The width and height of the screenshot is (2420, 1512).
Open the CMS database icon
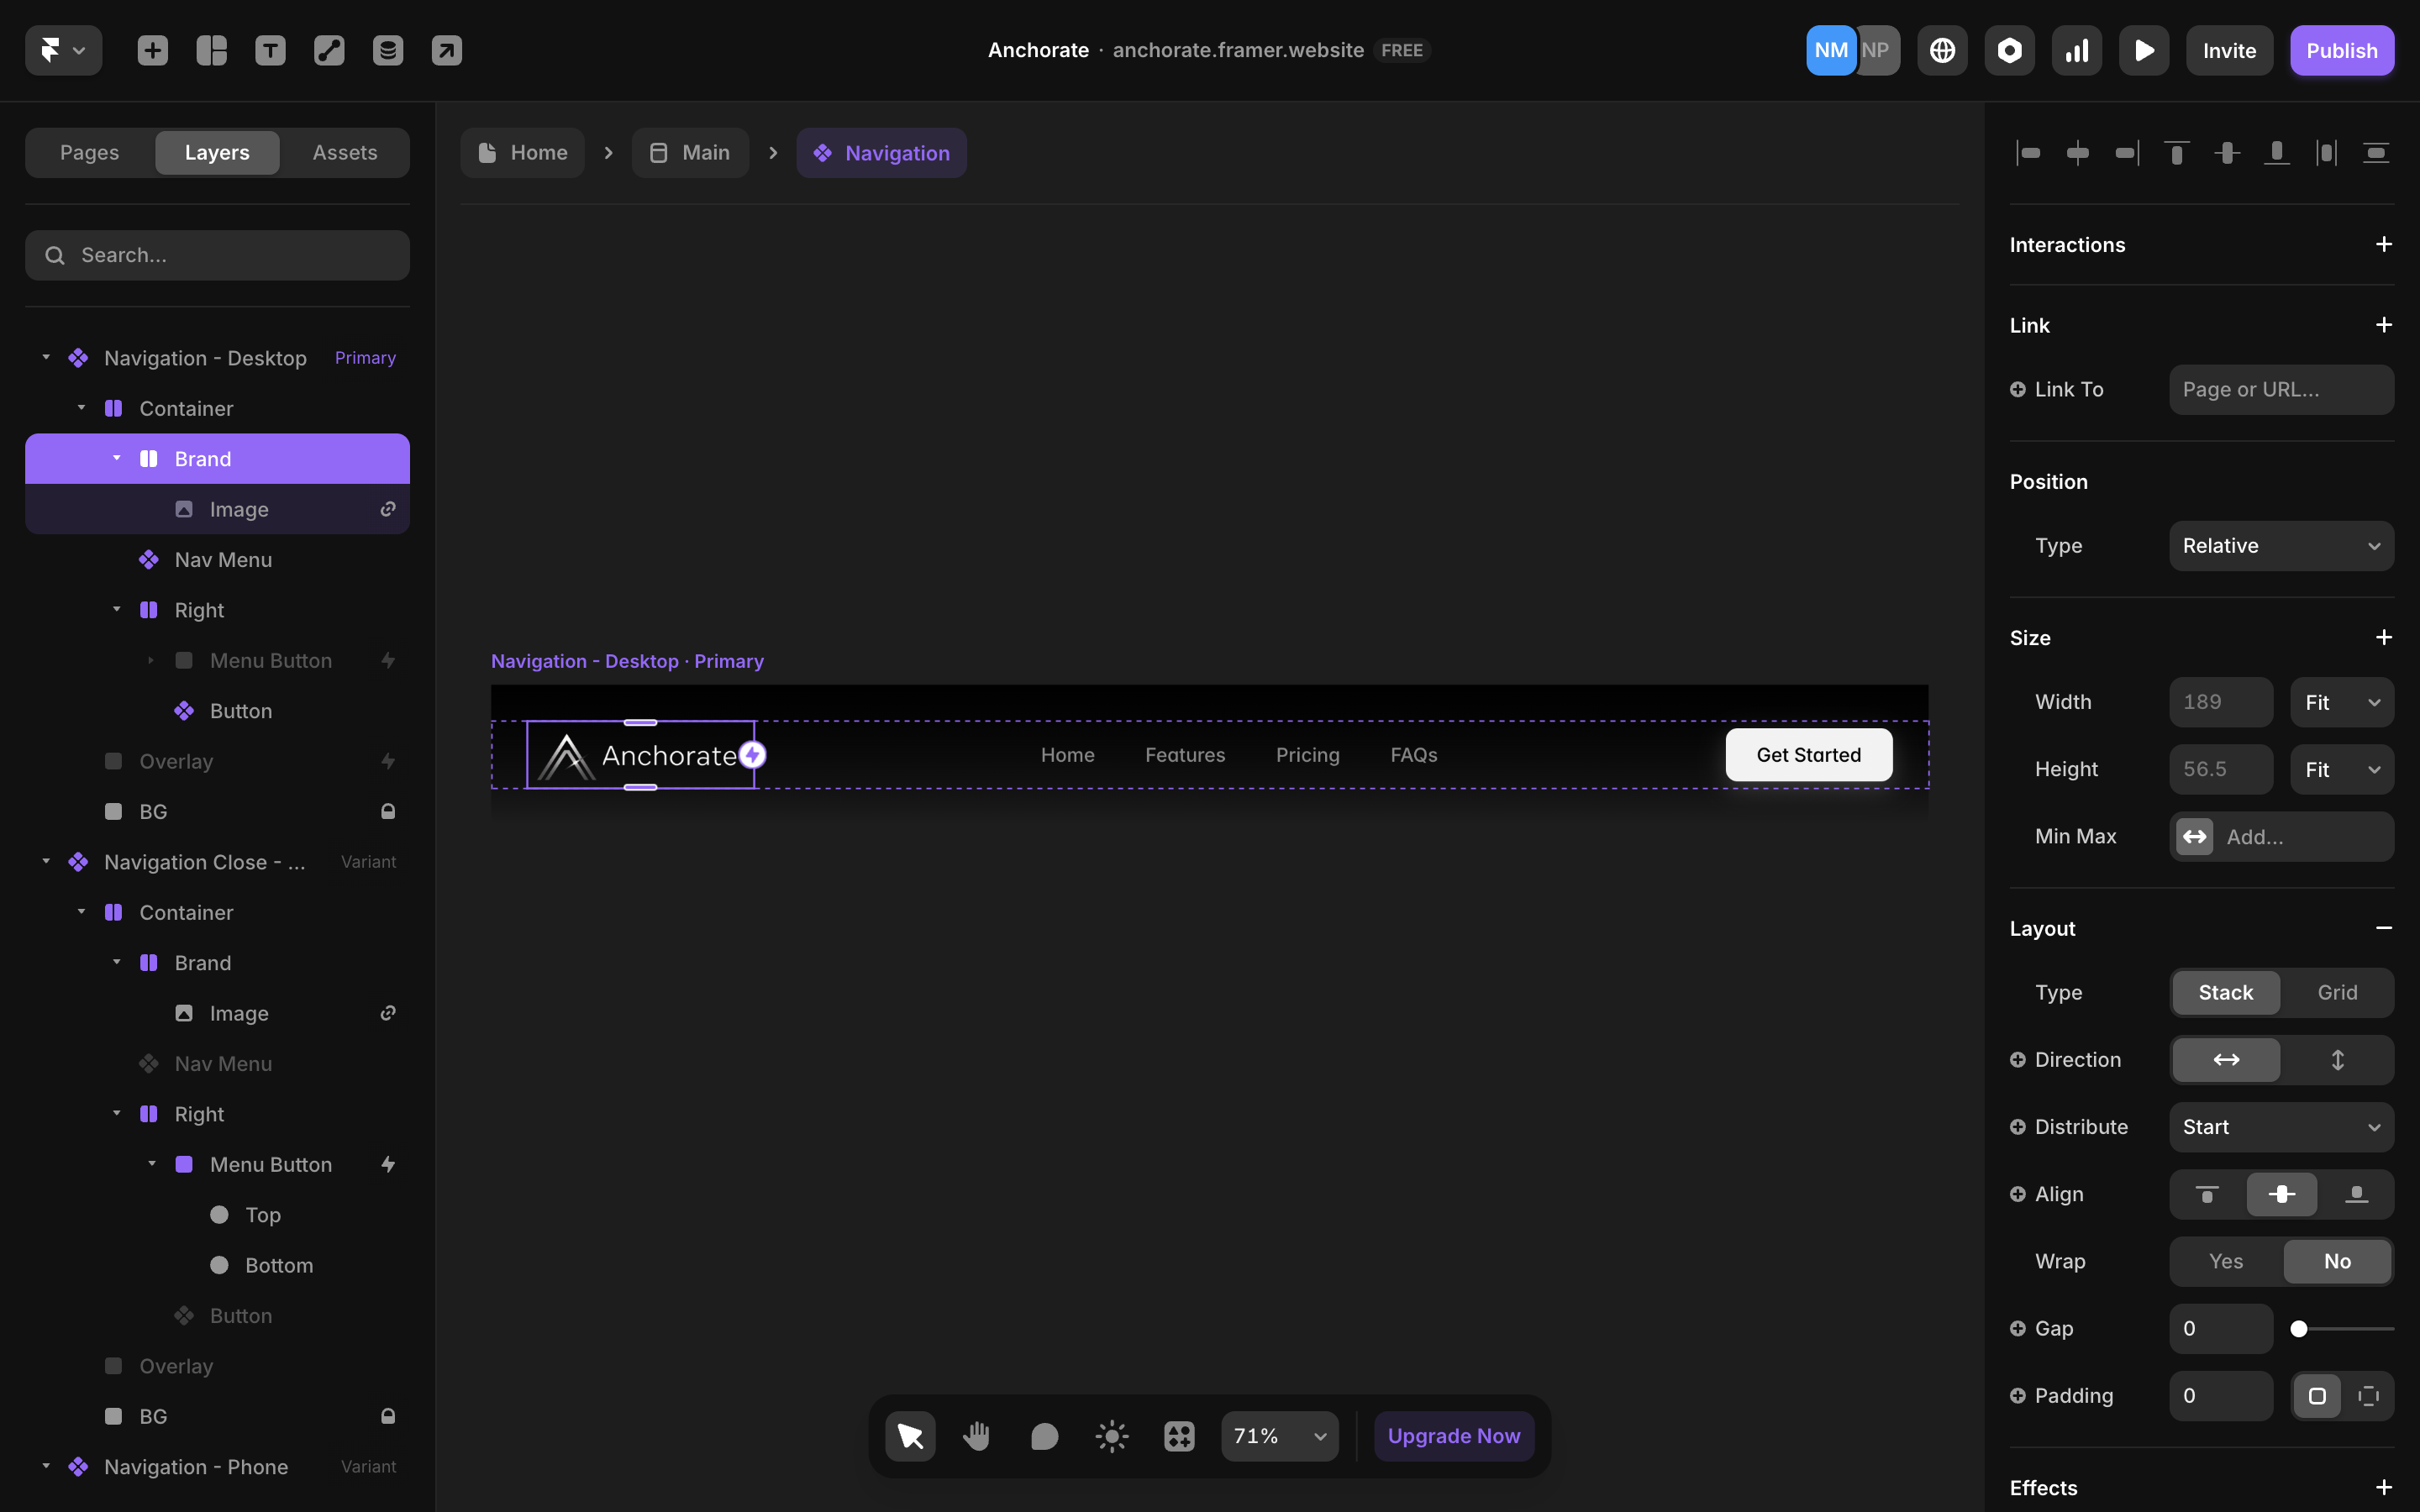coord(388,50)
